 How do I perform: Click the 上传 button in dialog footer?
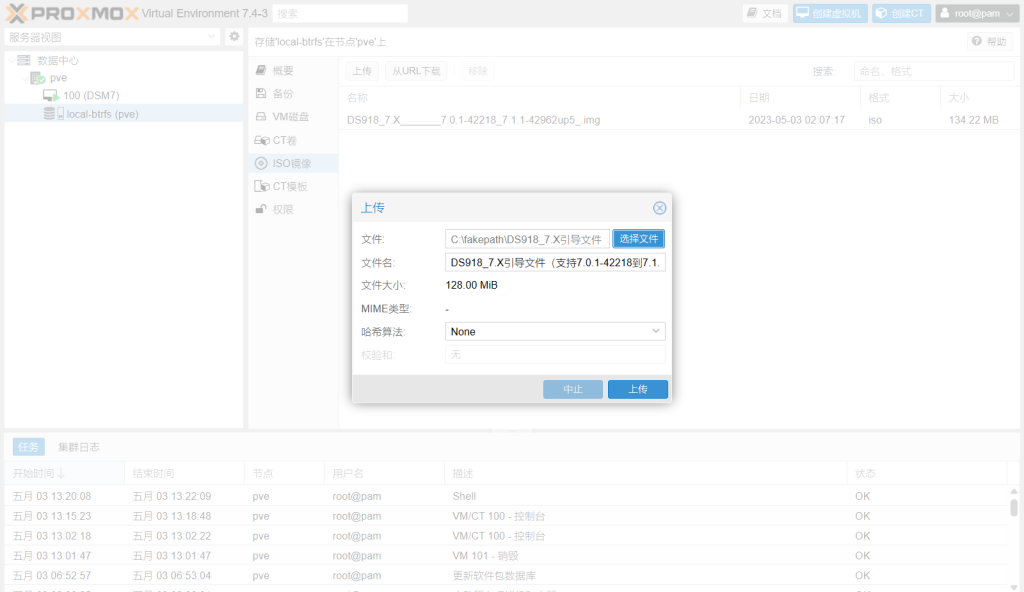pos(637,389)
